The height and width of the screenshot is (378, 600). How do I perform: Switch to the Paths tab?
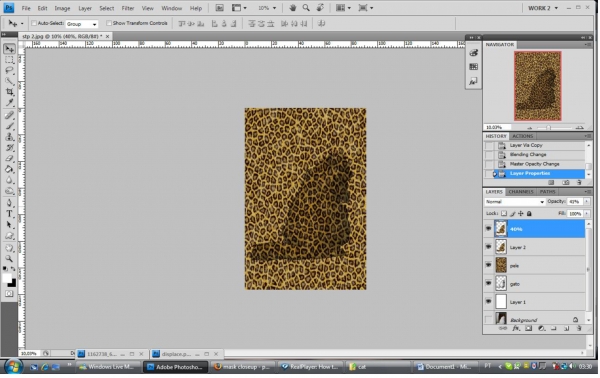[x=547, y=192]
